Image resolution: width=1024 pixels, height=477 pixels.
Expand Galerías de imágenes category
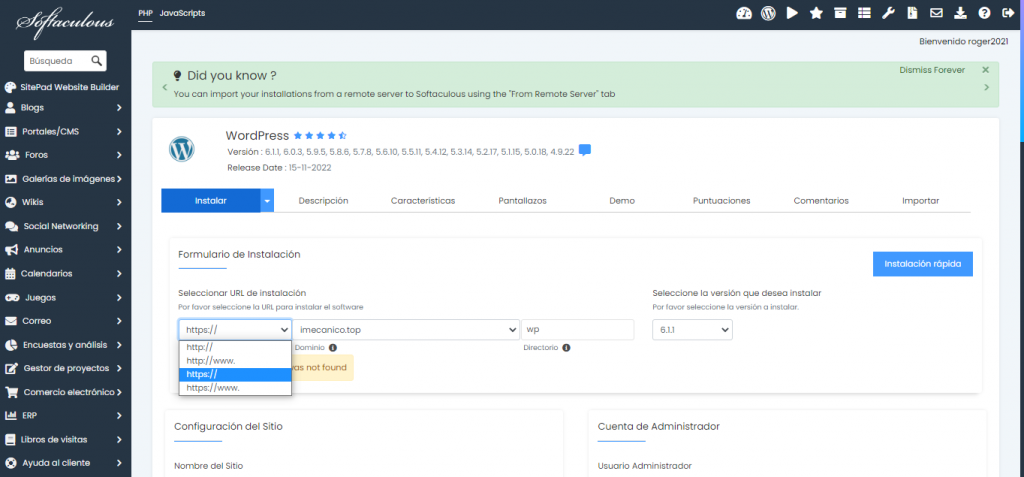click(x=65, y=178)
